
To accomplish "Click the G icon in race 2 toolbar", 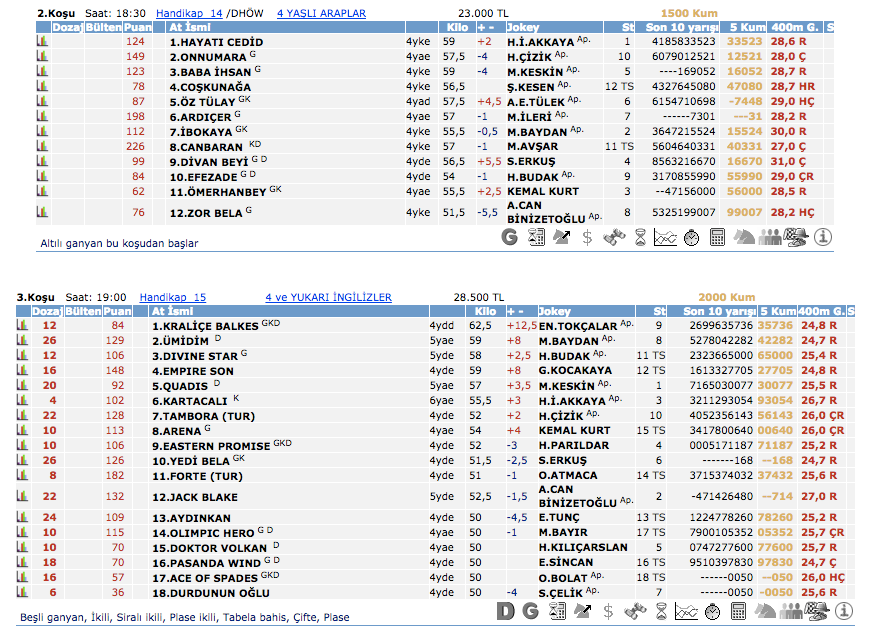I will 510,237.
